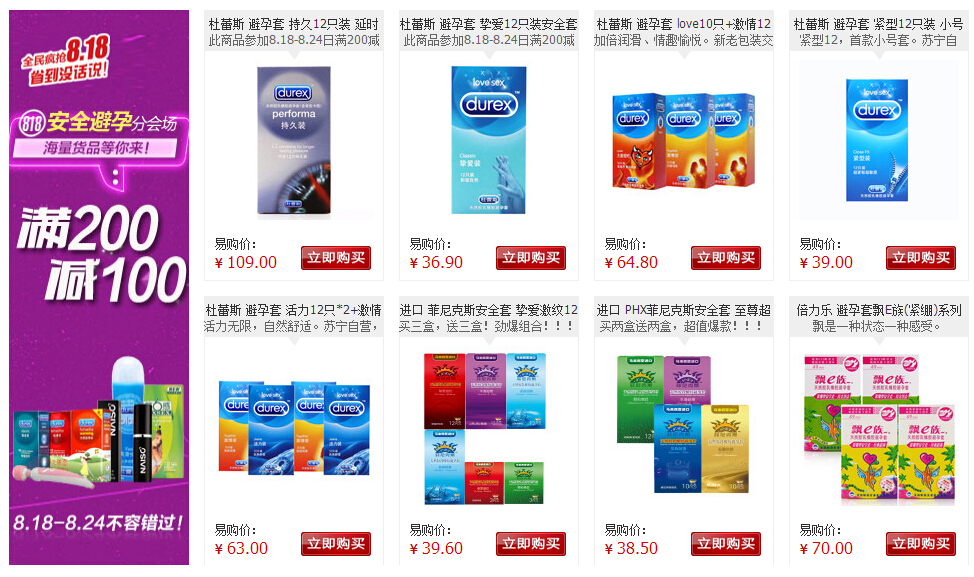Open the three orange Durex boxes image
This screenshot has height=577, width=974.
point(683,140)
